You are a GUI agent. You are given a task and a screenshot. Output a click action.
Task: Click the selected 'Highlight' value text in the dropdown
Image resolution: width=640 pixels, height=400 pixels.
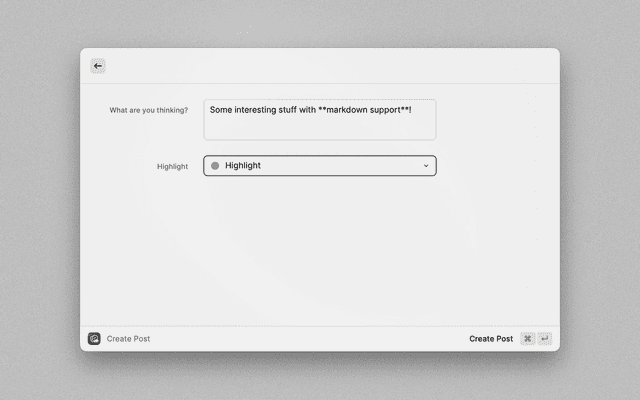pyautogui.click(x=243, y=166)
